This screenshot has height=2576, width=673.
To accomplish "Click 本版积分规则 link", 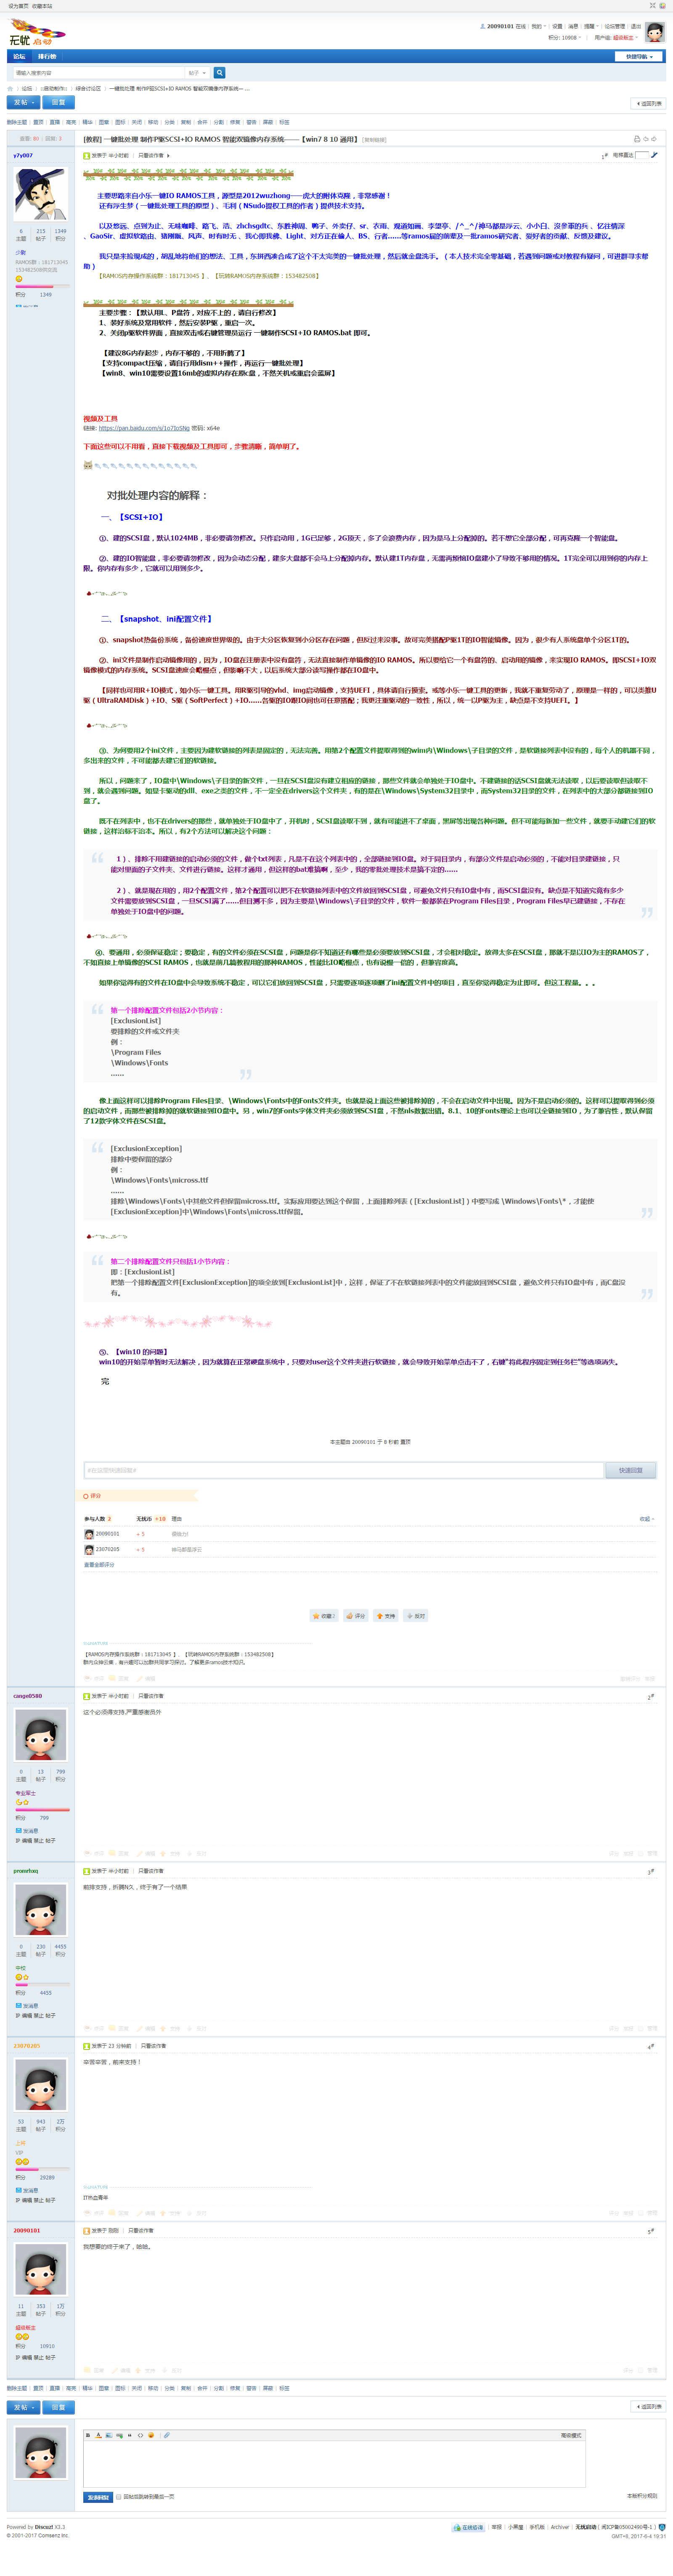I will [x=642, y=2496].
